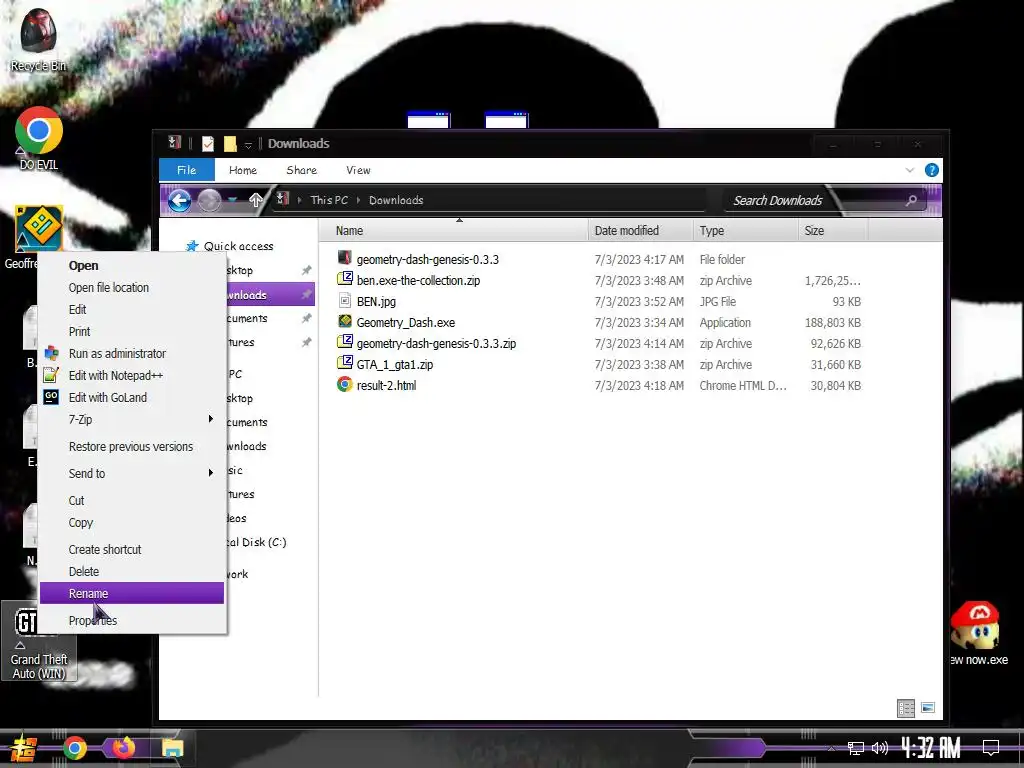Image resolution: width=1024 pixels, height=768 pixels.
Task: Open the Mario exe desktop icon
Action: pos(977,633)
